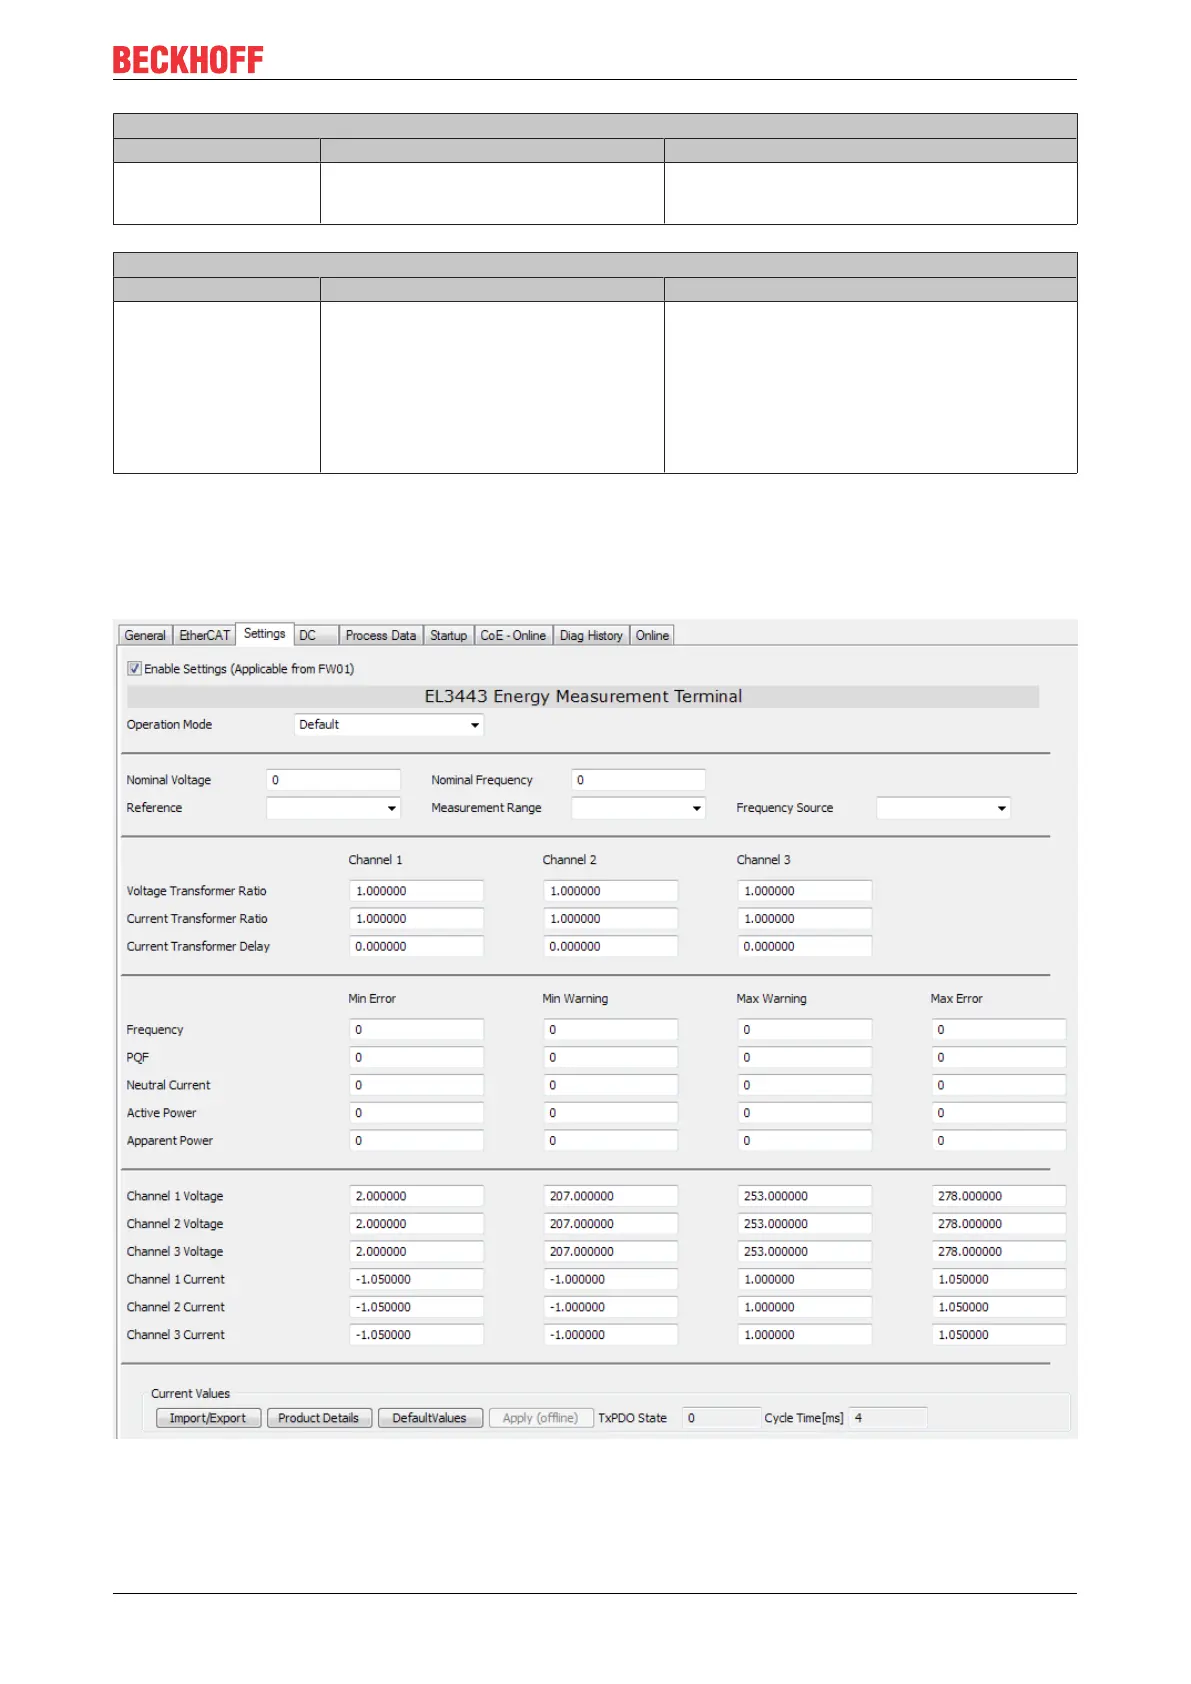Screen dimensions: 1191x1684
Task: Click Apparent Power Max Warning field
Action: tap(805, 1141)
